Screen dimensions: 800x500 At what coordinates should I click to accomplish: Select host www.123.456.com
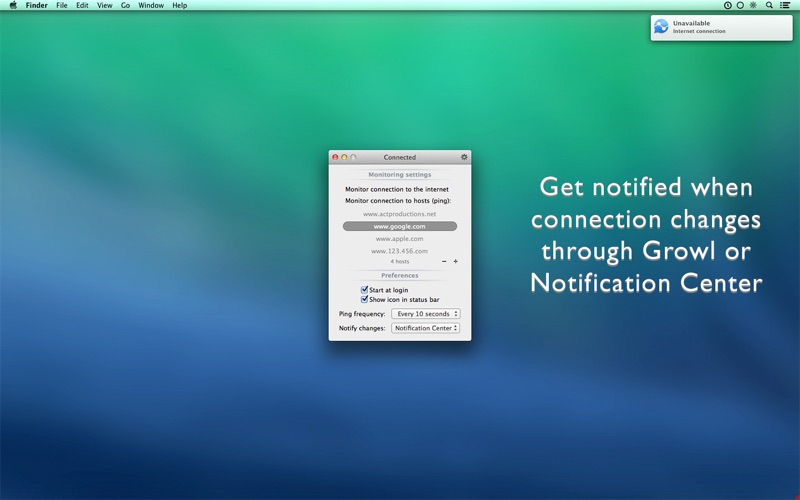[x=399, y=251]
